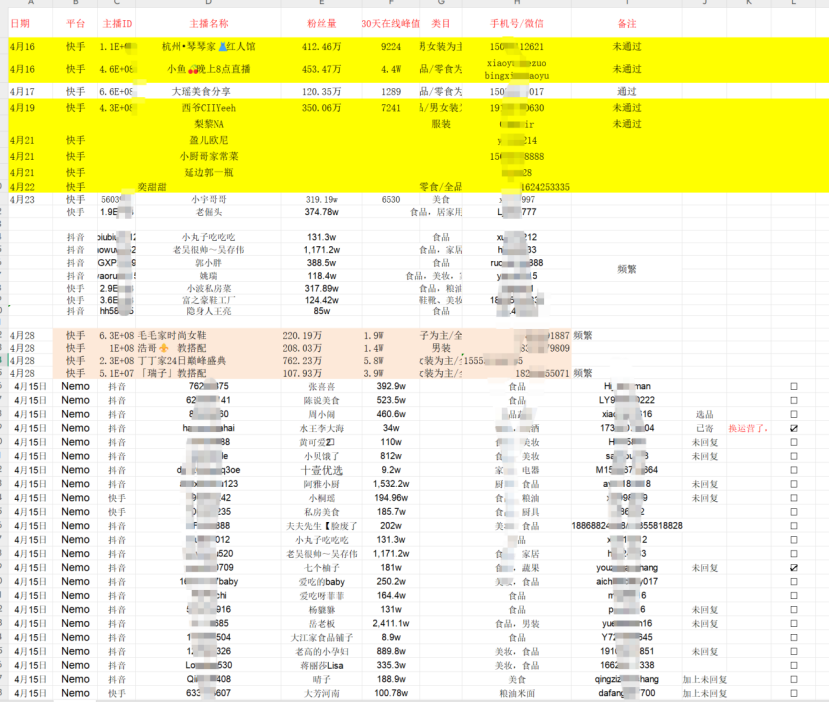
Task: Tick the checkbox in the 阿雅小厨 row
Action: 794,484
